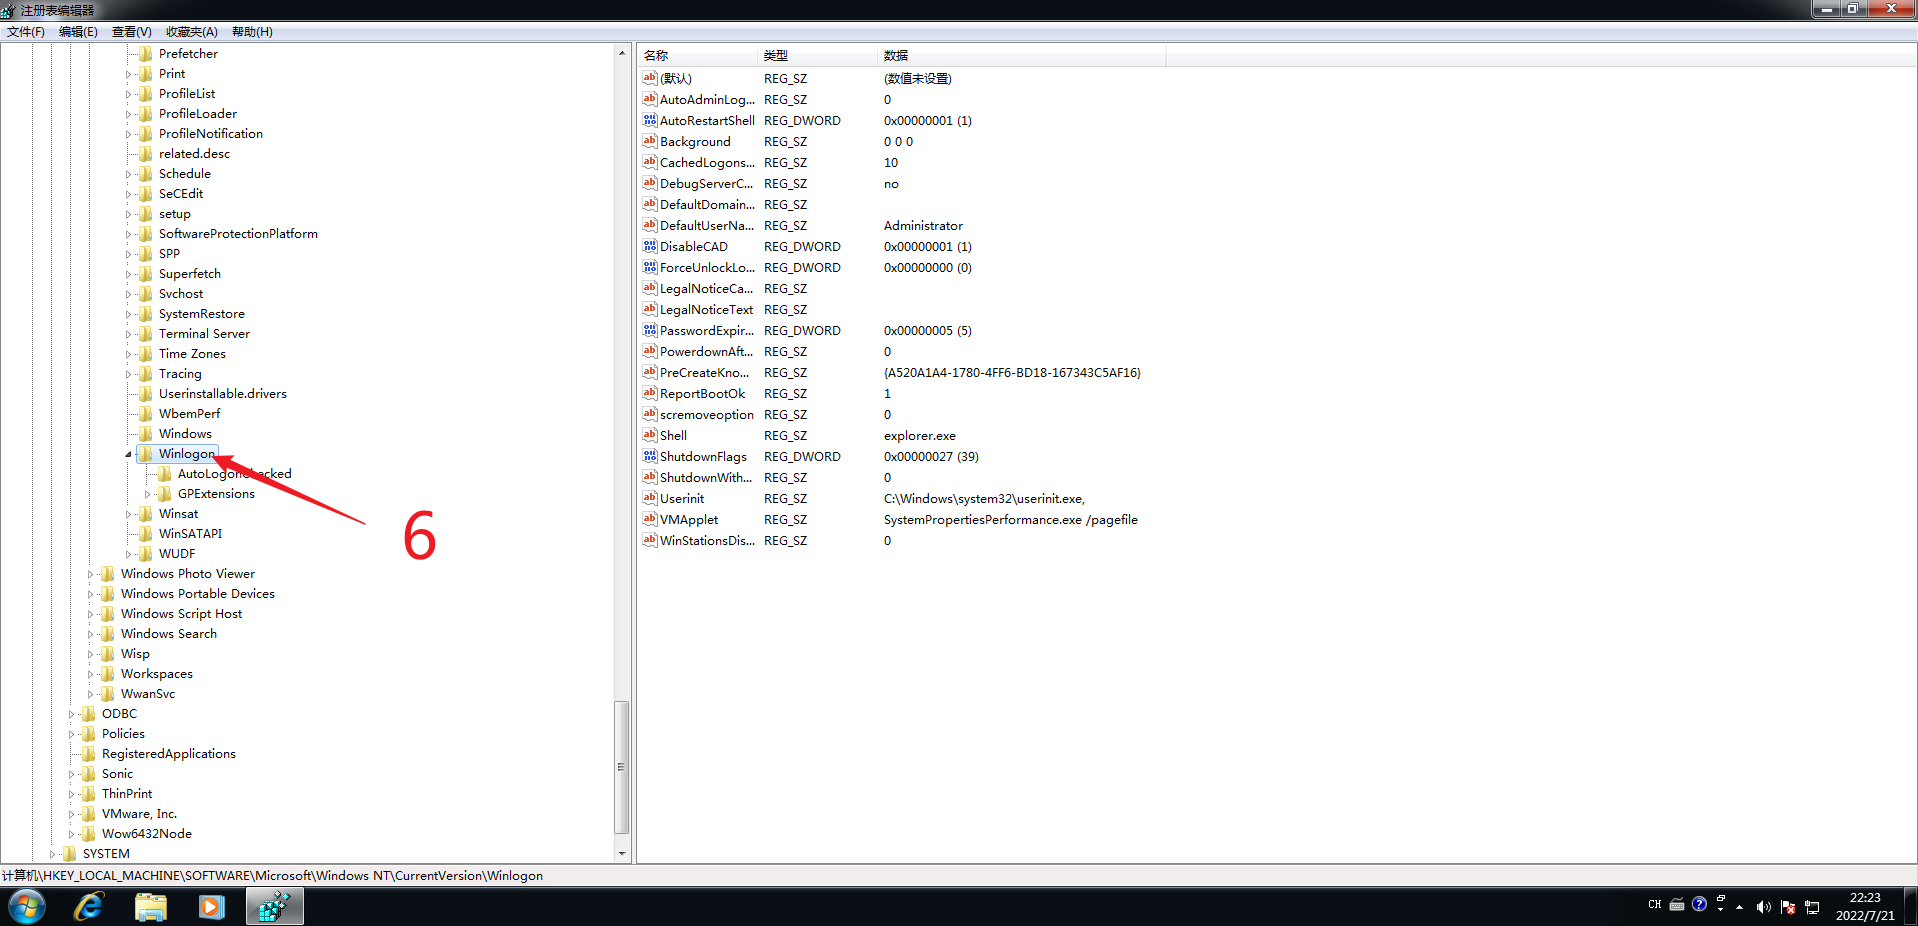Click the GPExtensions folder icon

pyautogui.click(x=165, y=494)
